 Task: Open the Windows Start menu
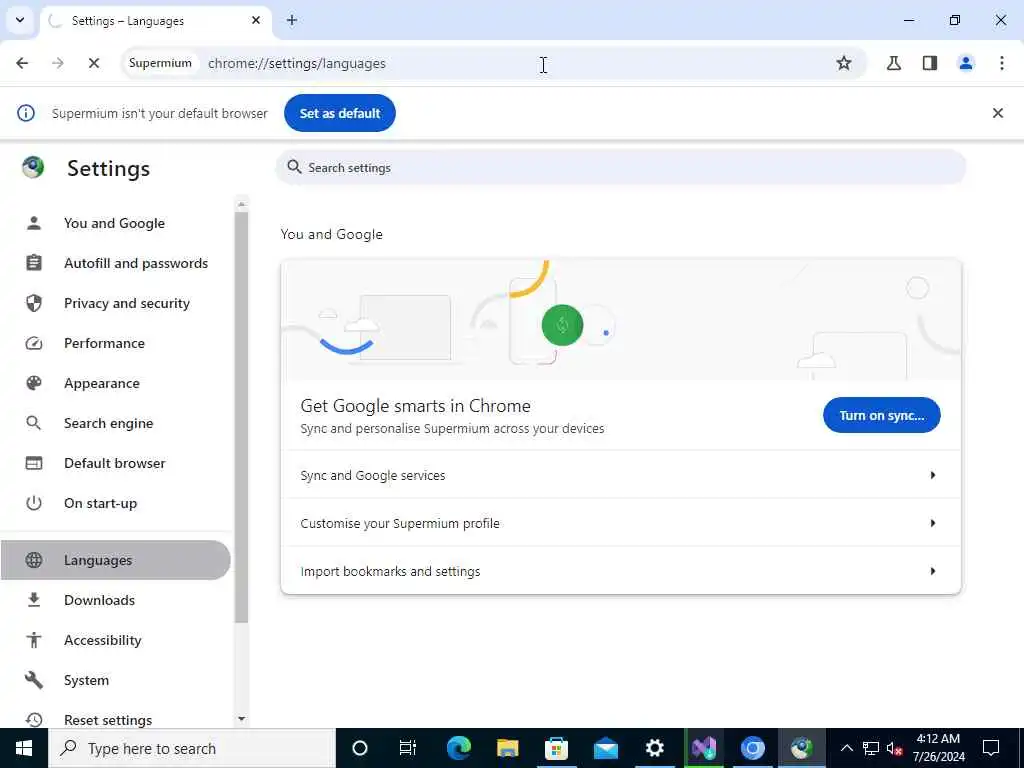point(24,748)
